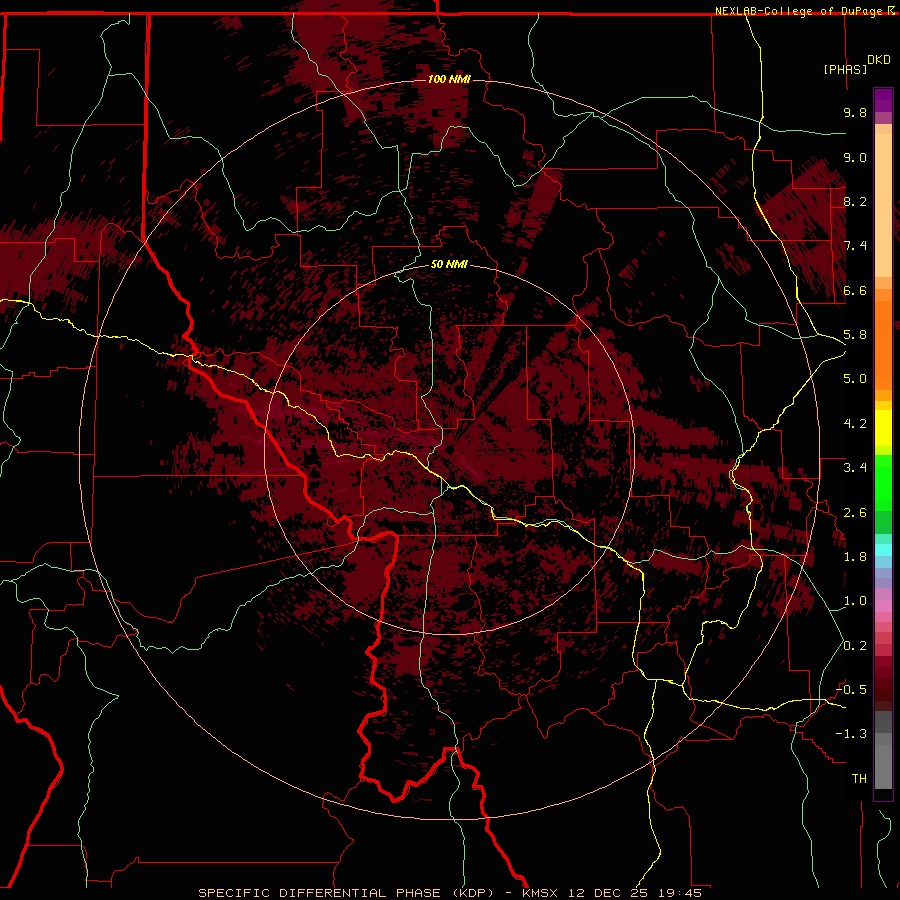This screenshot has width=900, height=900.
Task: Pick the pink segment of the color bar
Action: click(x=883, y=606)
